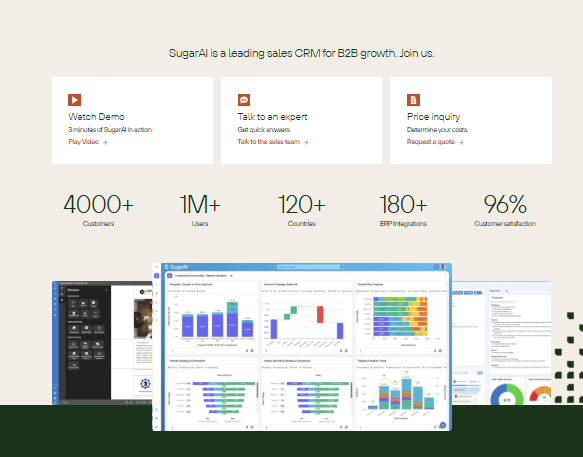
Task: Open the dark editor screenshot on the left
Action: [102, 343]
